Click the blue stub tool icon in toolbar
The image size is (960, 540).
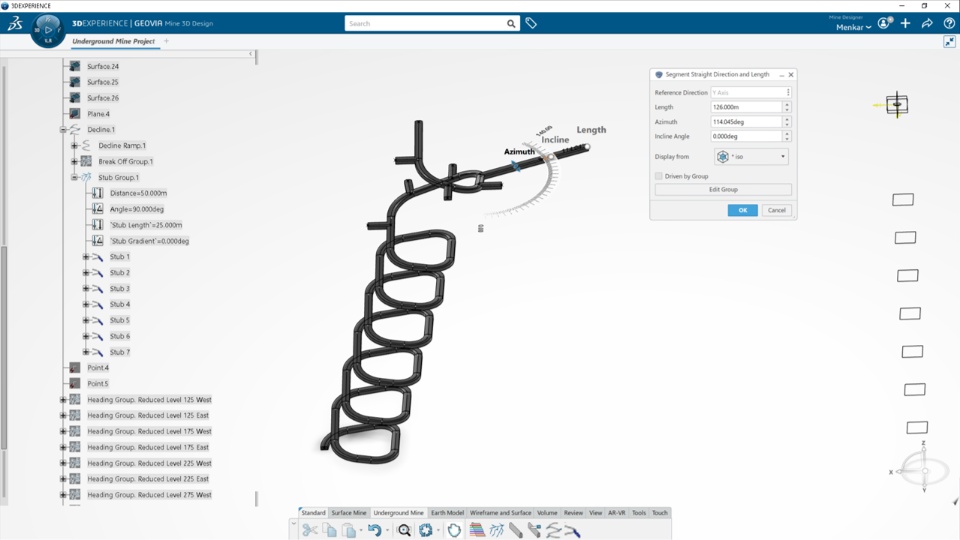[572, 530]
